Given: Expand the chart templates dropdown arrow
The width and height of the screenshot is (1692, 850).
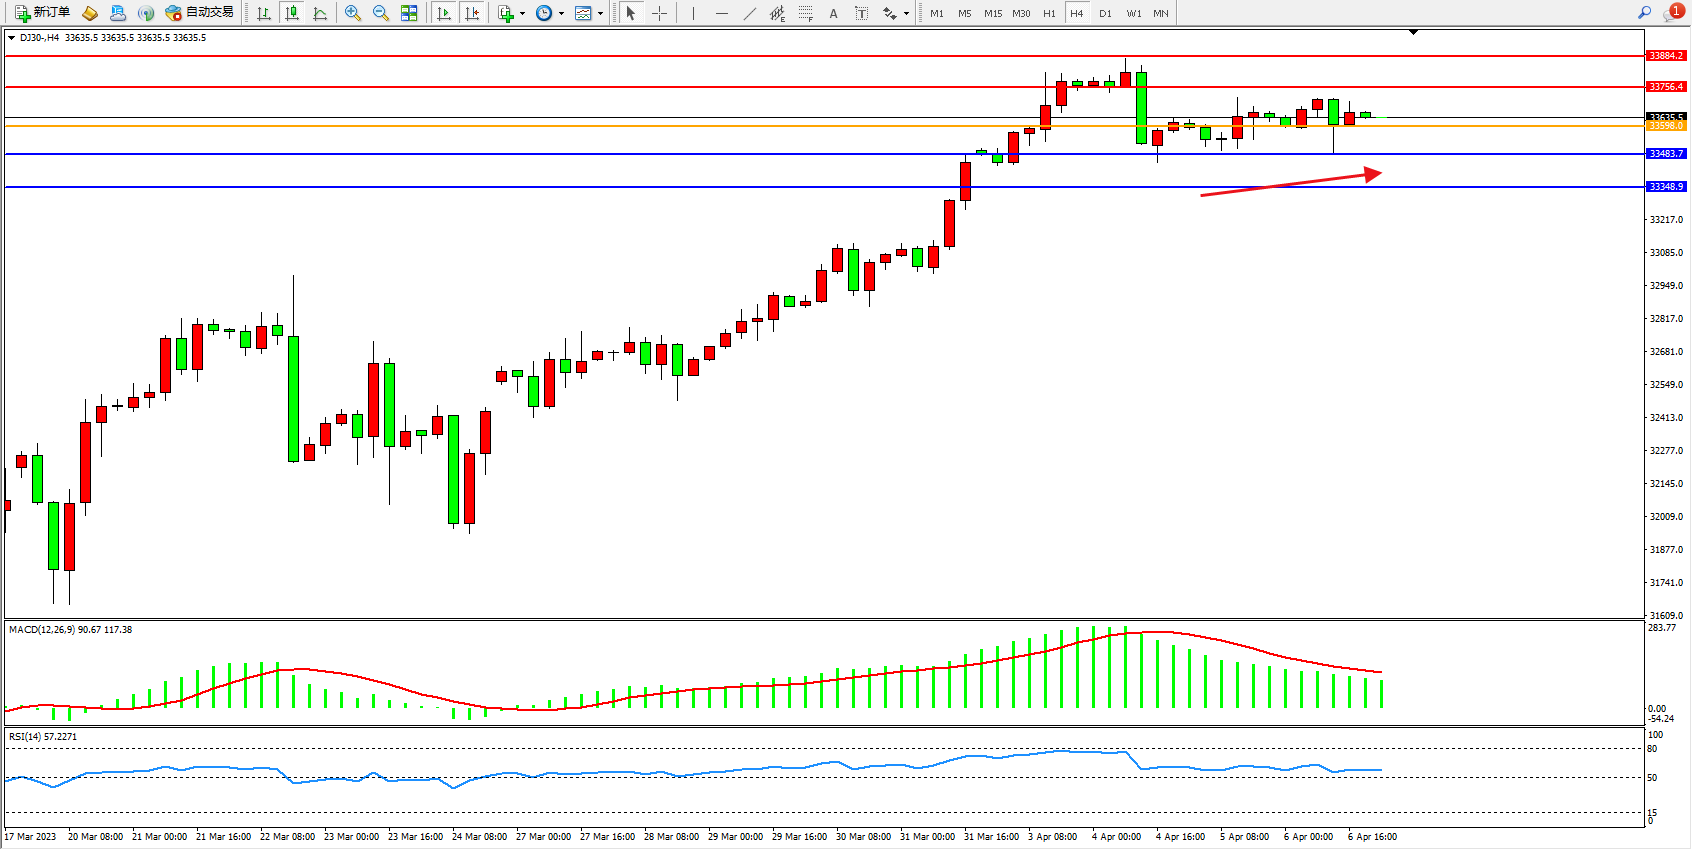Looking at the screenshot, I should tap(600, 14).
